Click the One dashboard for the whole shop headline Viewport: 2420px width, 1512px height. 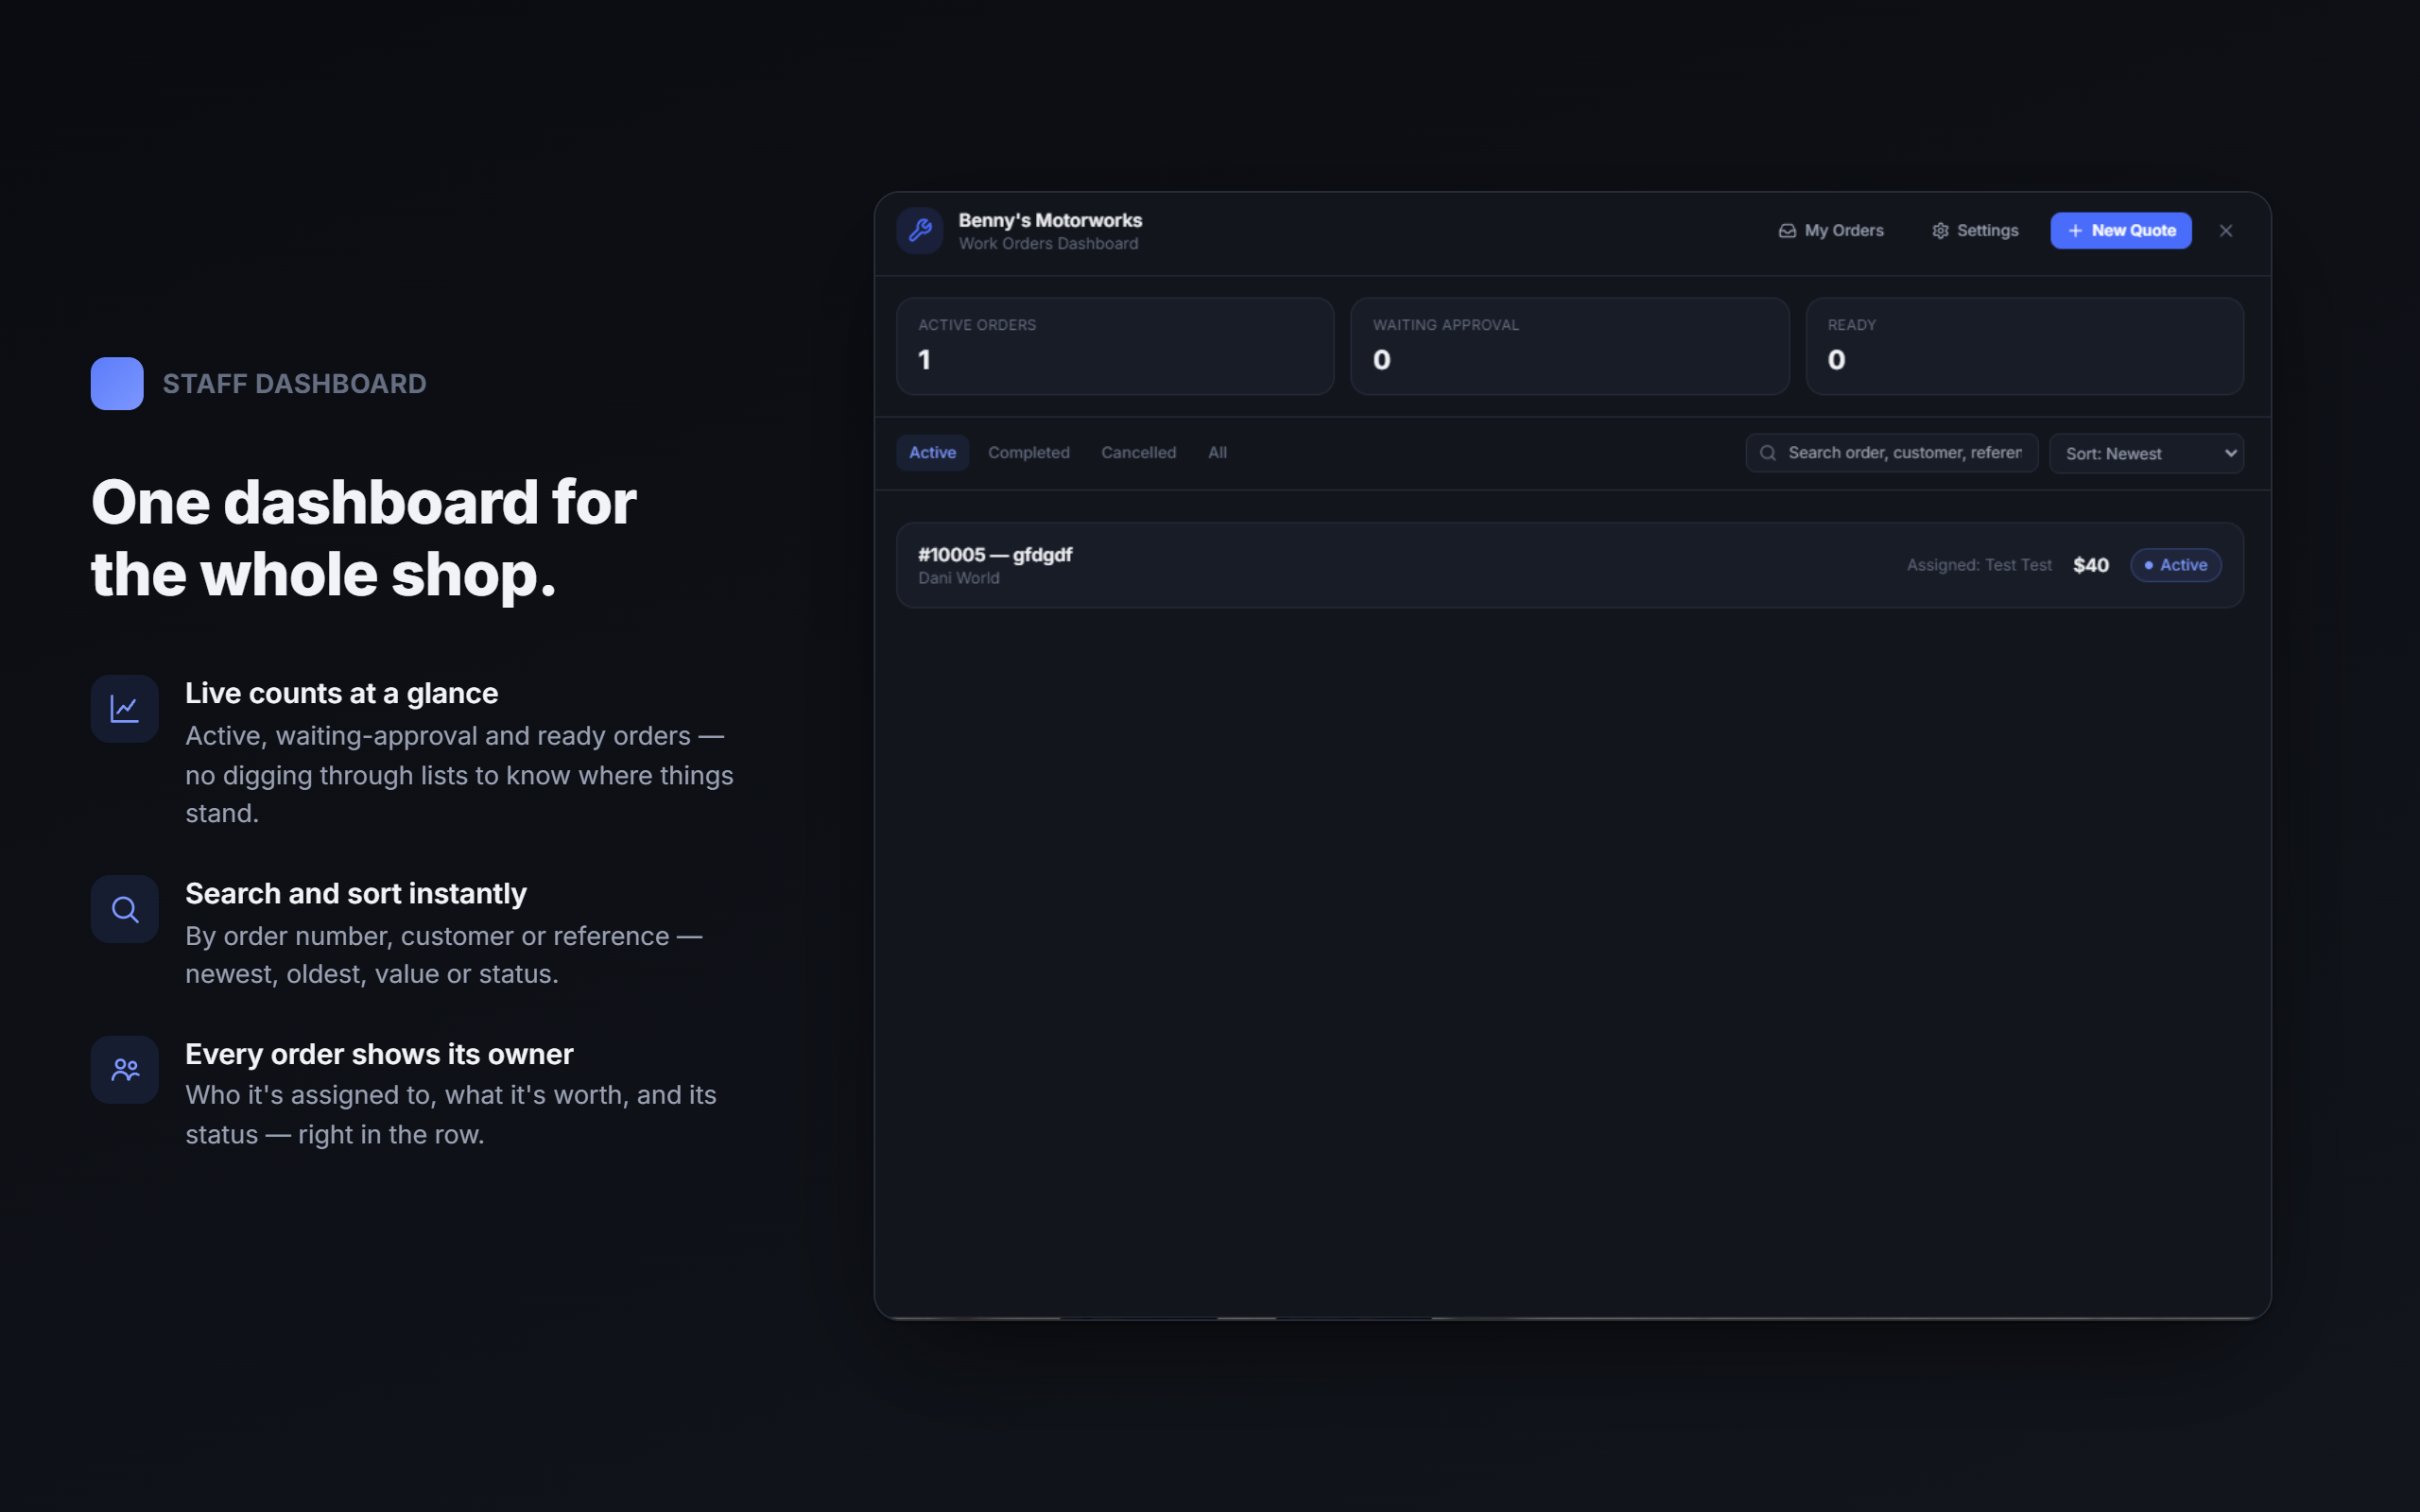pos(364,538)
